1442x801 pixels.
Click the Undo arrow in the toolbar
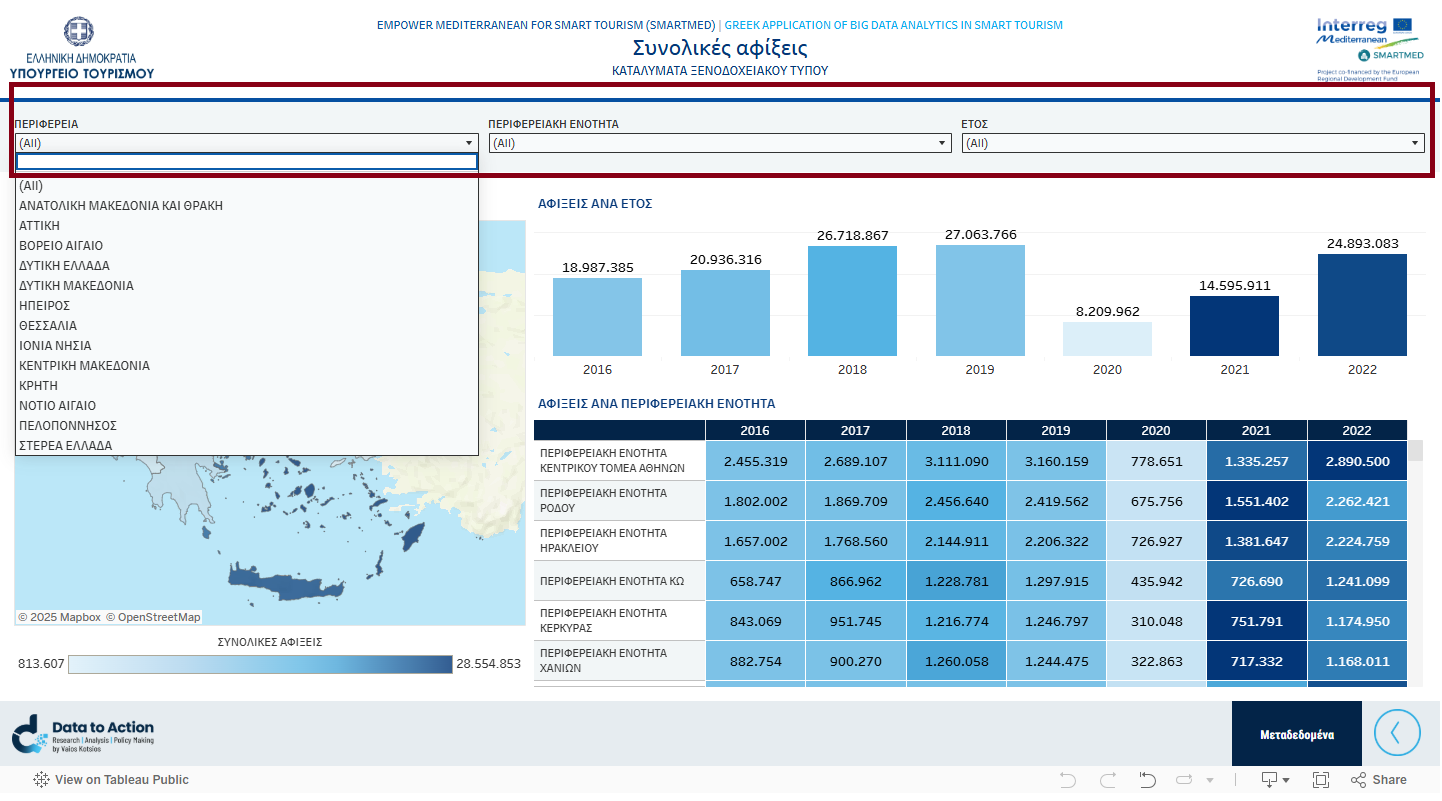(x=1067, y=780)
